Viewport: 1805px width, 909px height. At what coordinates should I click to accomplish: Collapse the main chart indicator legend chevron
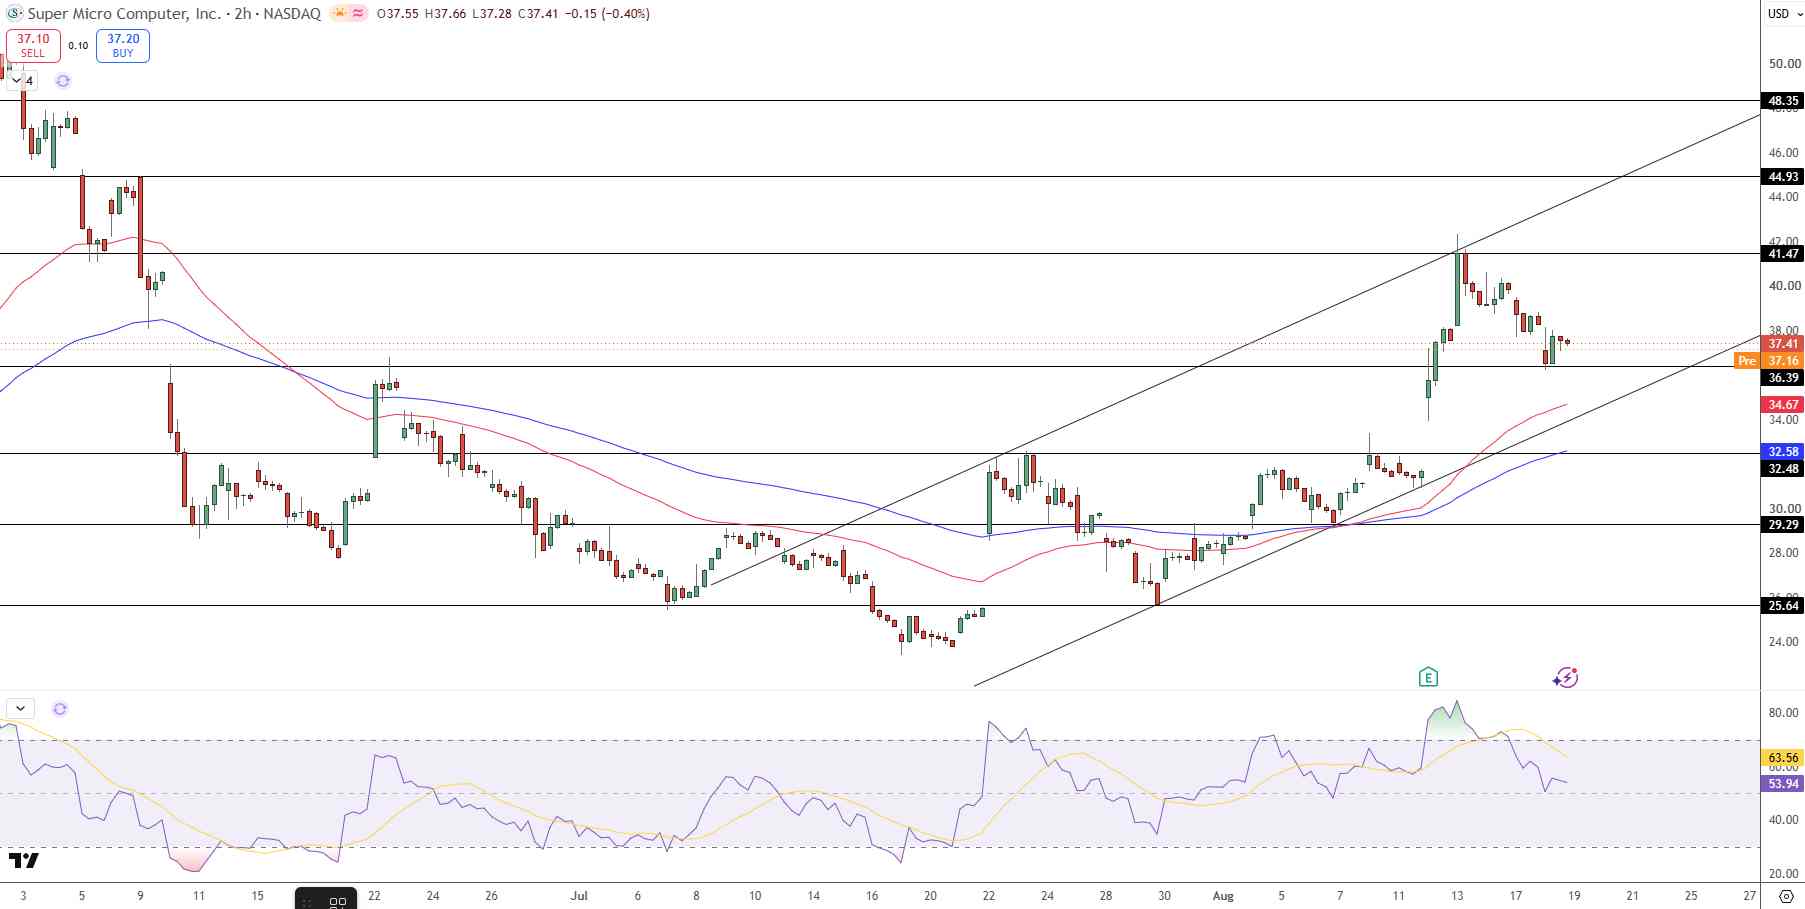(x=15, y=80)
